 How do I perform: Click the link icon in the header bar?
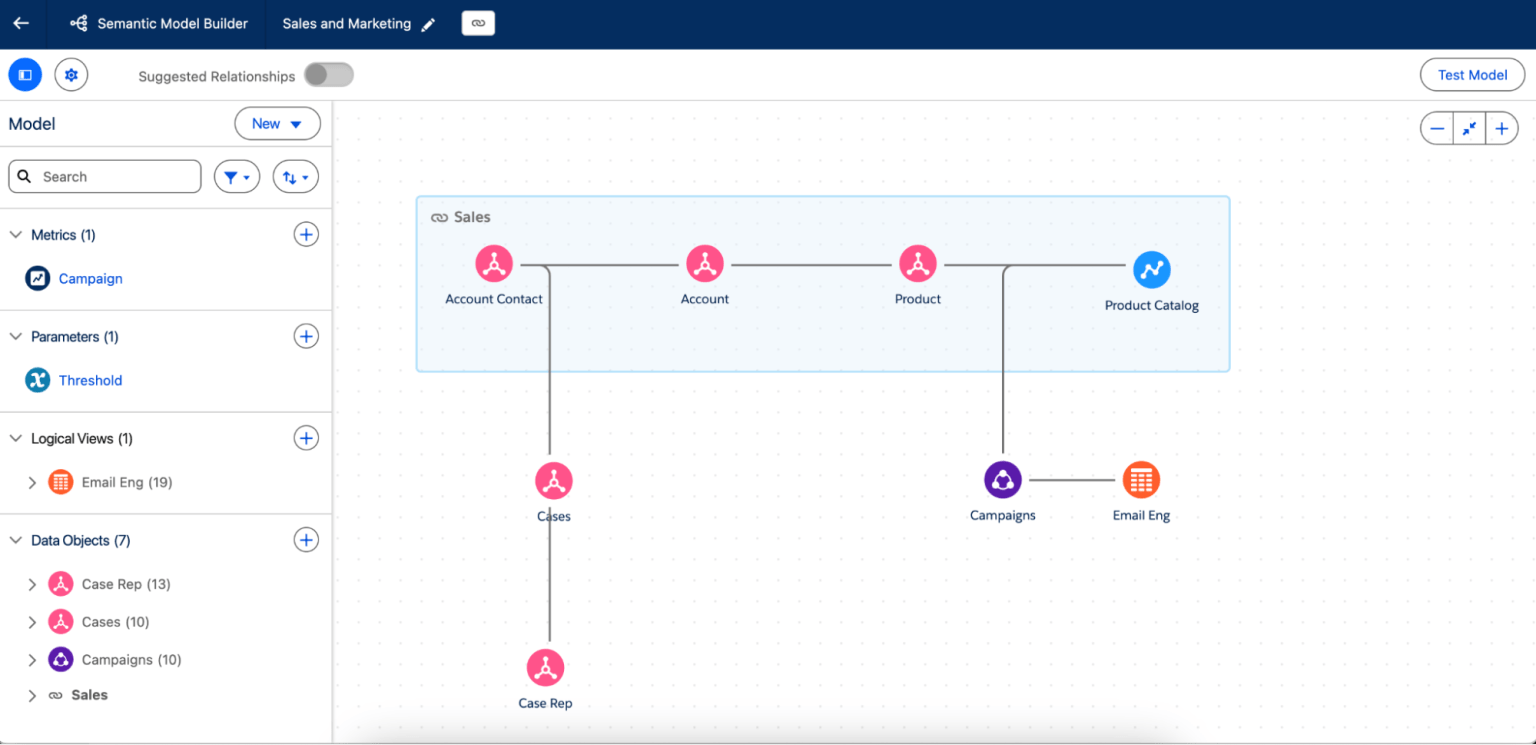(x=478, y=22)
